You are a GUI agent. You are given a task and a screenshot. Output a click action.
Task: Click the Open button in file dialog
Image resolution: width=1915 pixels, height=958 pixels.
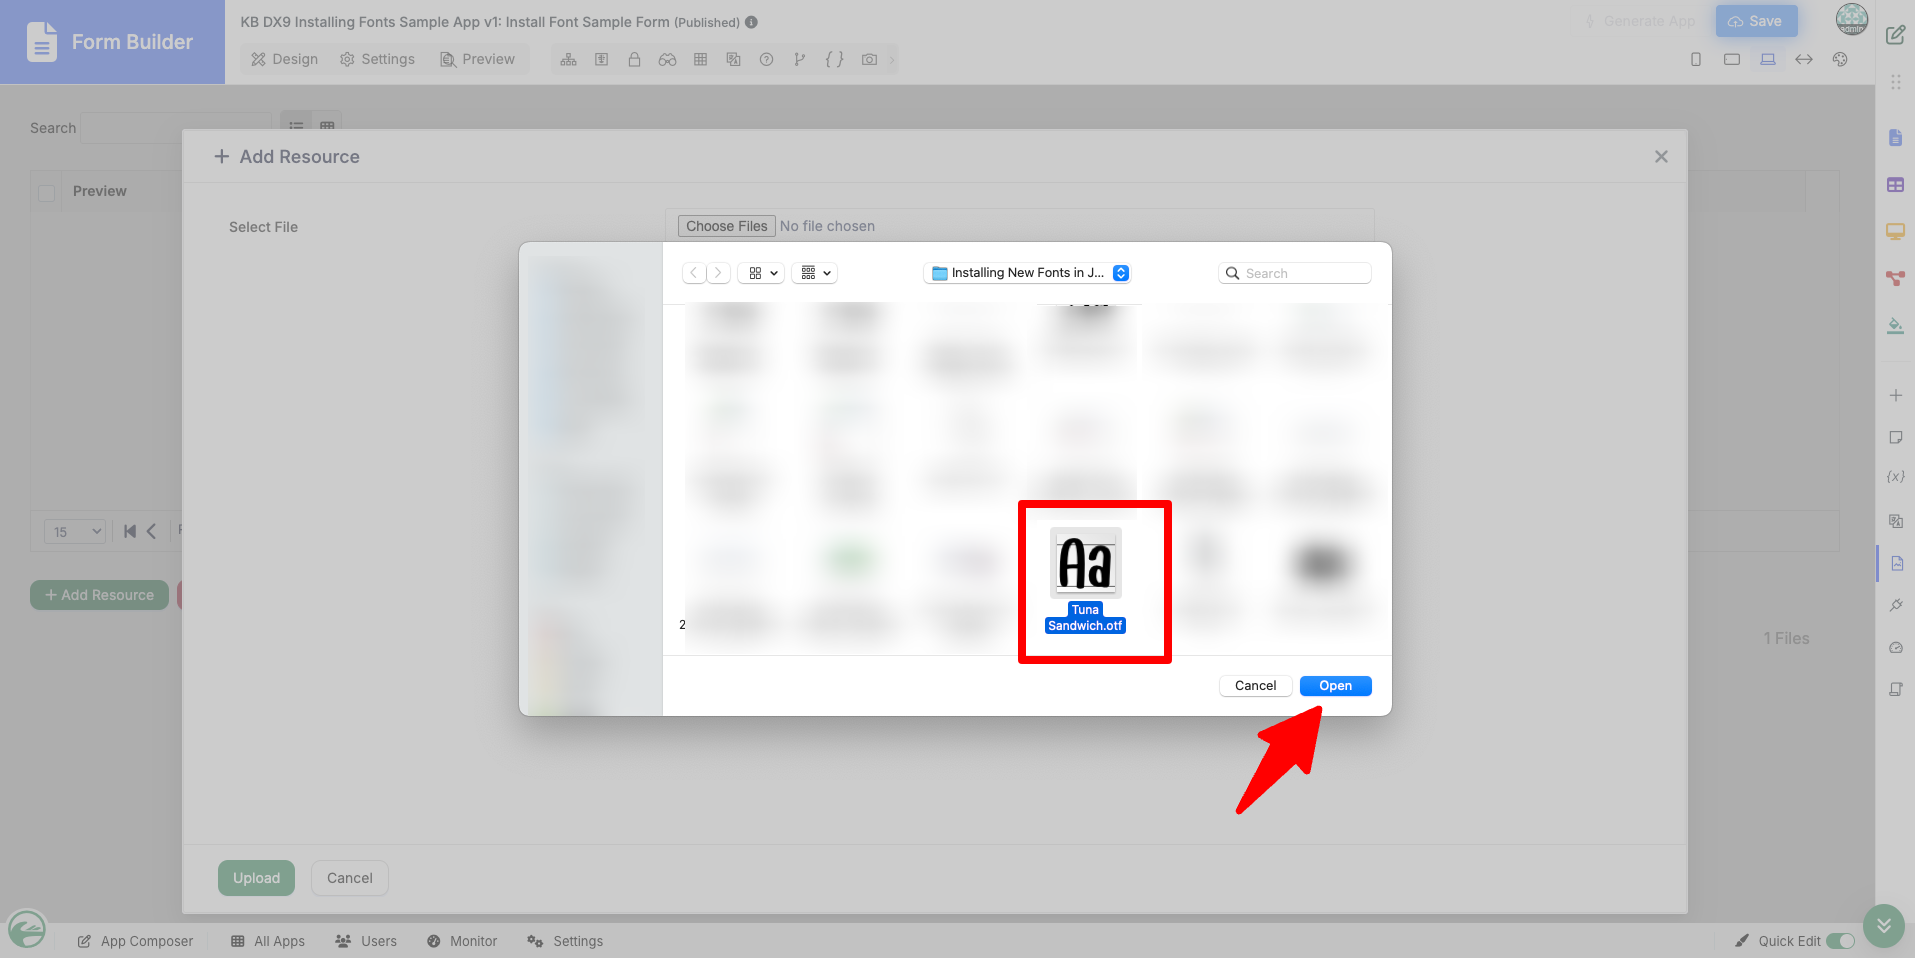click(x=1335, y=686)
